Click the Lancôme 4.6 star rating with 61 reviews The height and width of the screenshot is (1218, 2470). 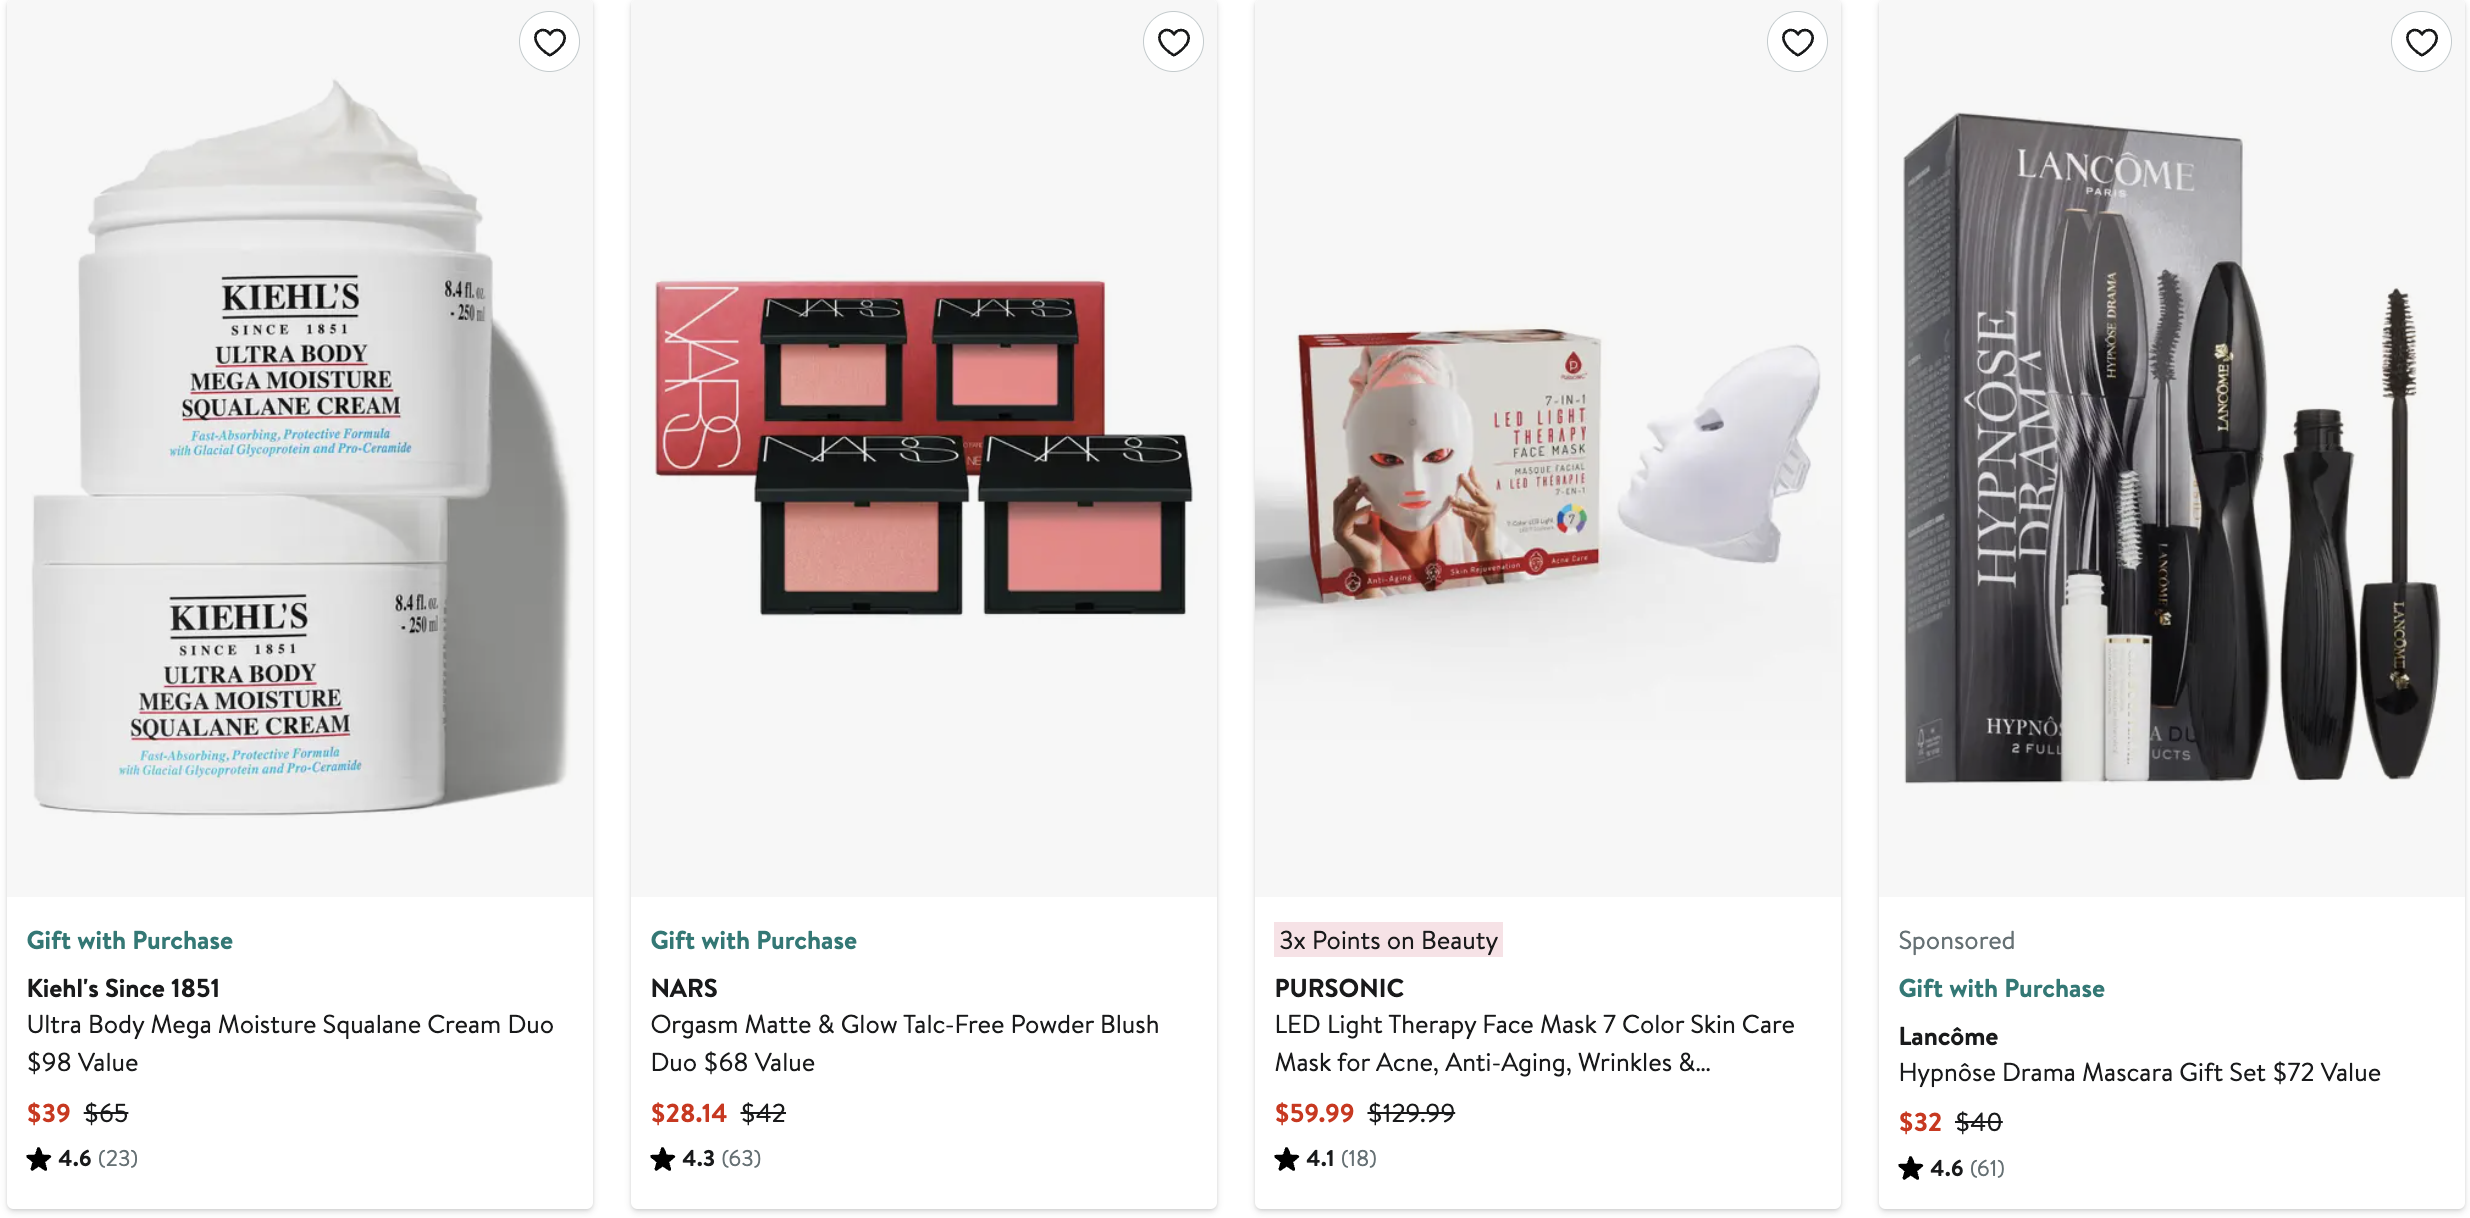[1952, 1168]
